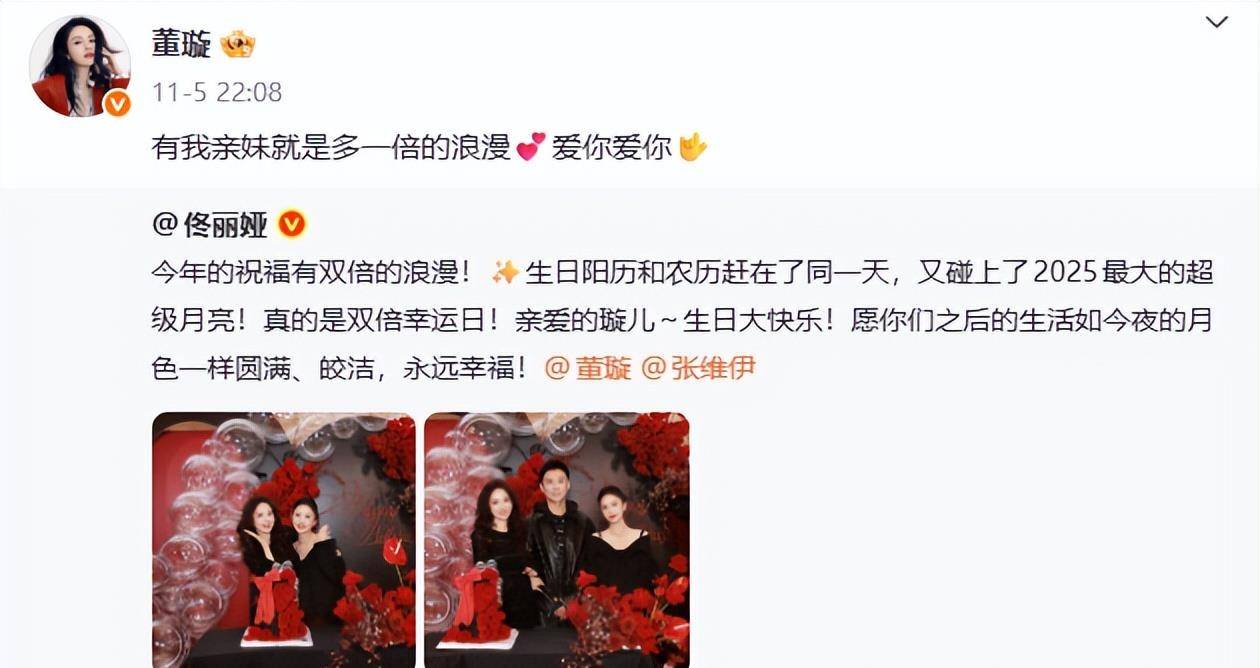Click the orange verified badge on avatar
The image size is (1260, 668).
pos(117,103)
